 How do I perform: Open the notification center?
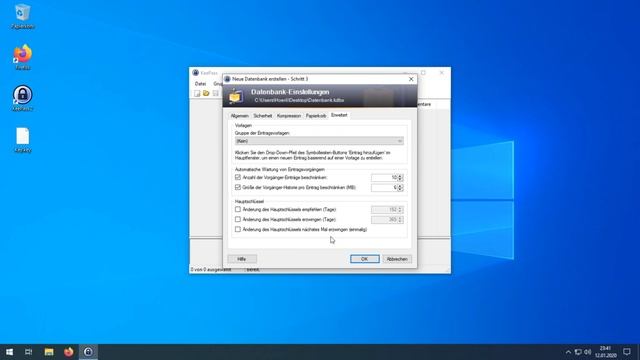point(627,352)
